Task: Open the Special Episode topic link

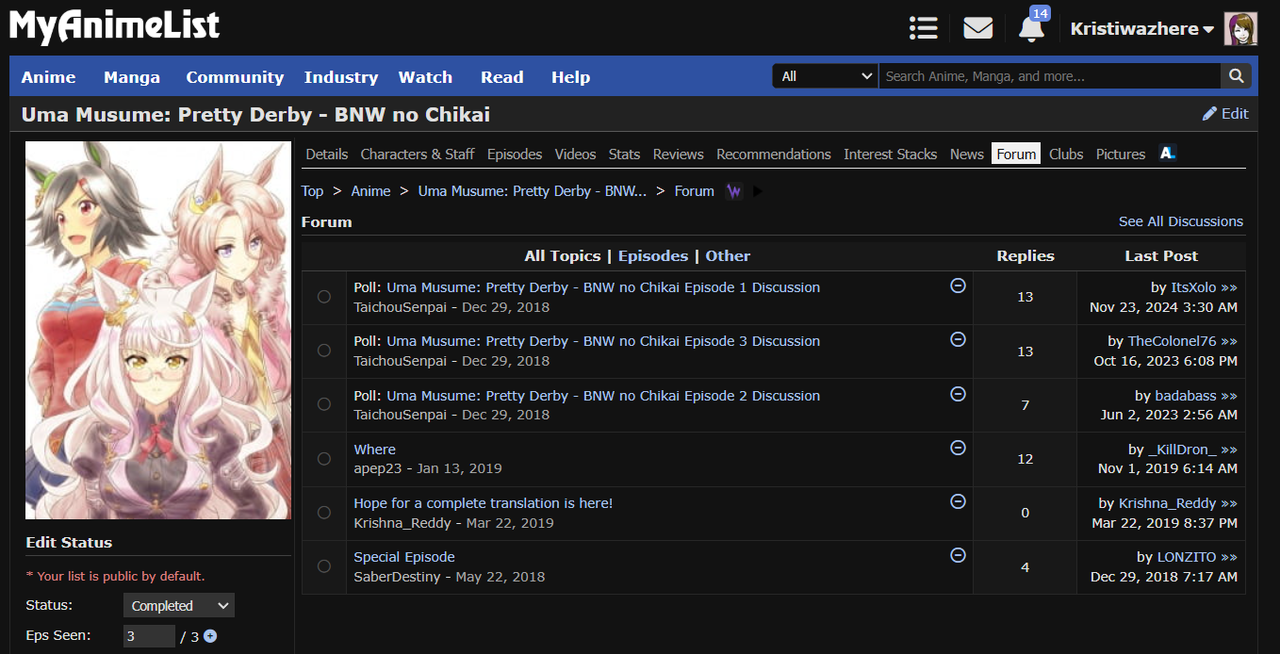Action: [404, 557]
